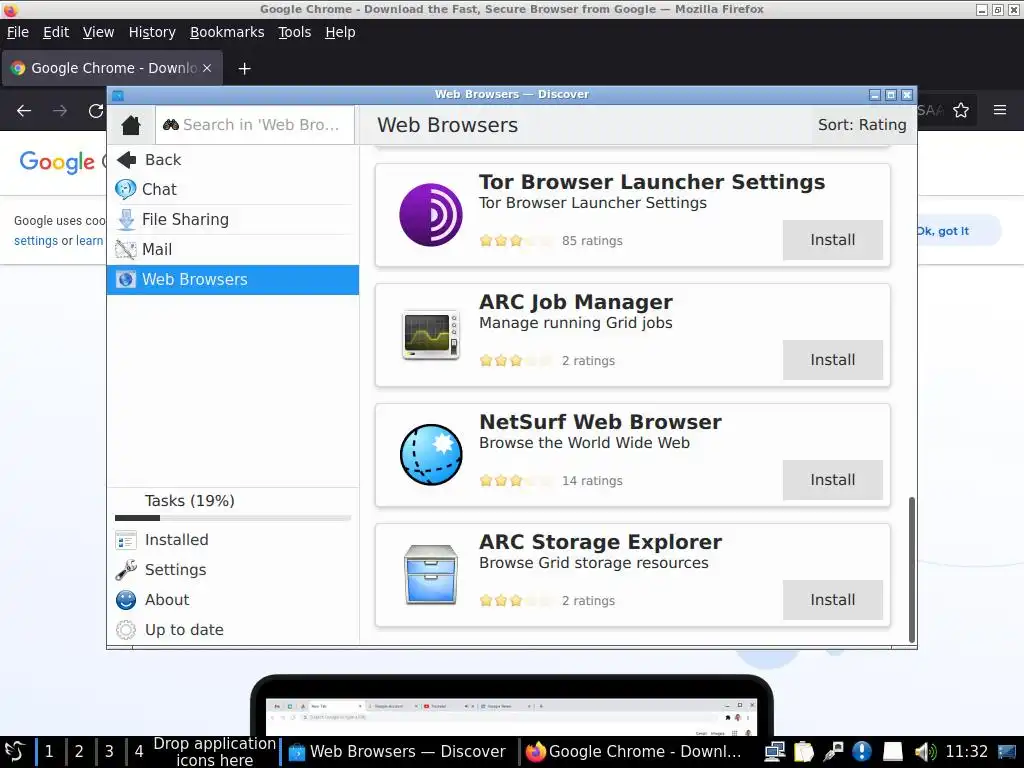Screen dimensions: 1024x768
Task: Switch to virtual desktop 2
Action: pos(79,752)
